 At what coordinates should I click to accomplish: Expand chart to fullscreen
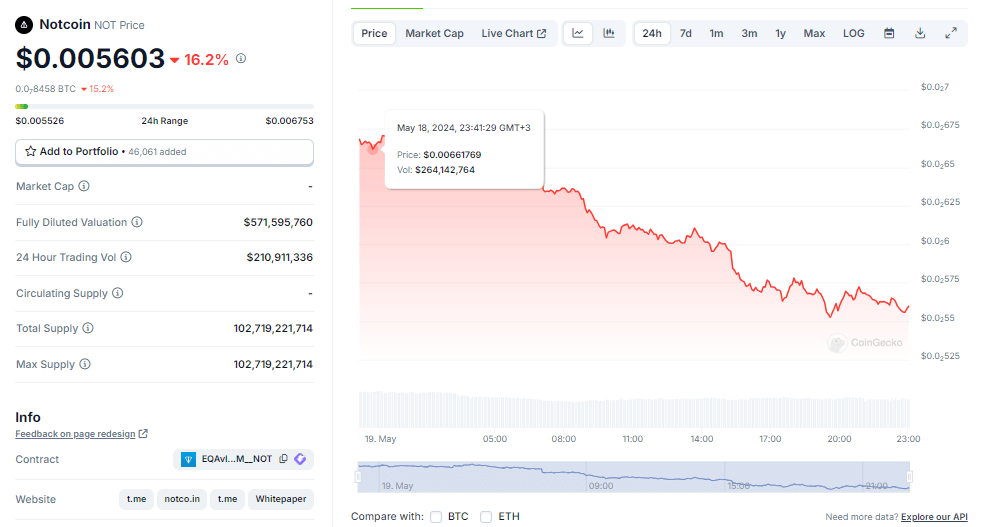click(950, 33)
